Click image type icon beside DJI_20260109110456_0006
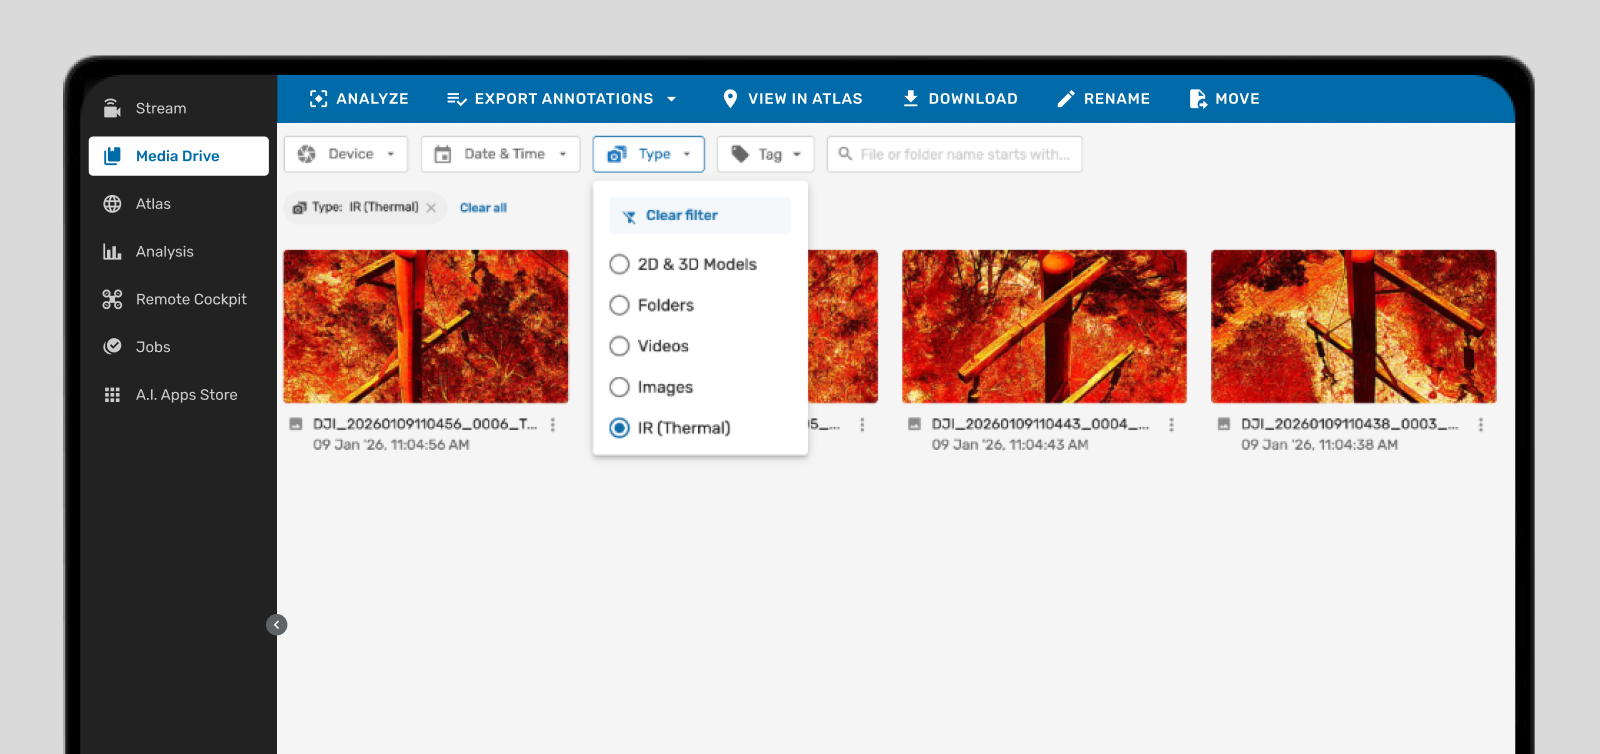 [x=295, y=424]
